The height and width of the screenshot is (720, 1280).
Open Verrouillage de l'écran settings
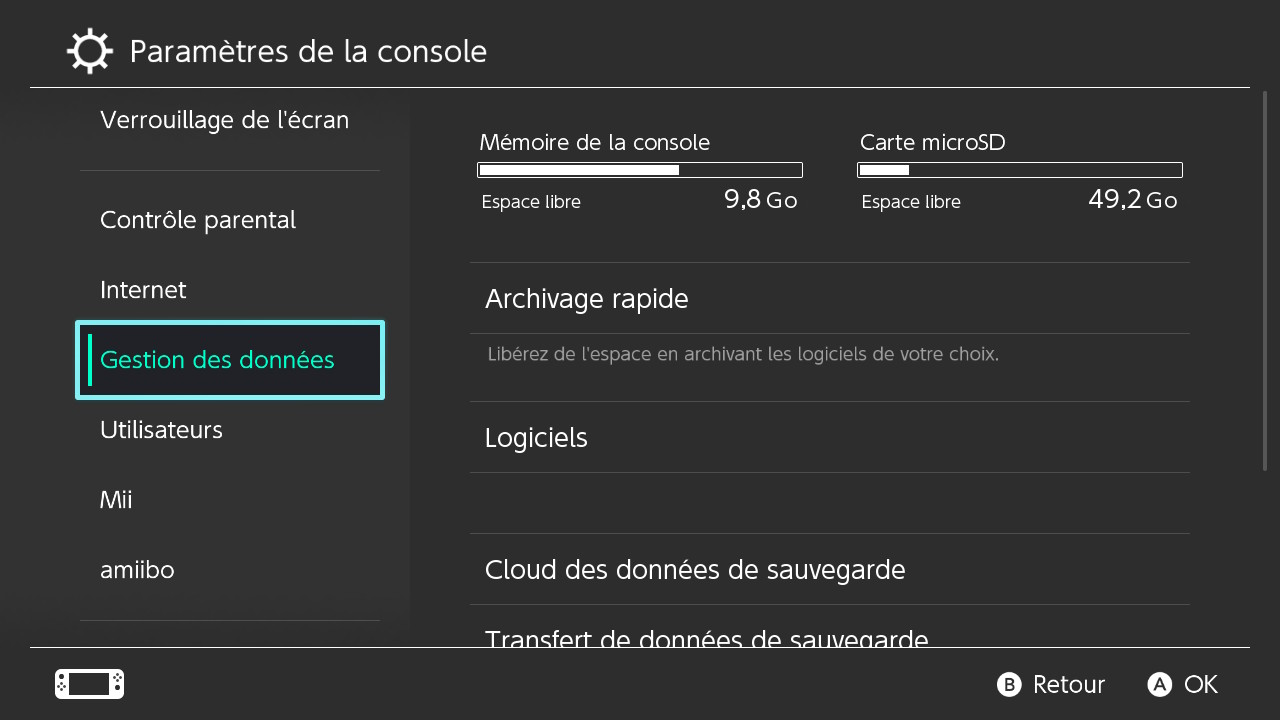pyautogui.click(x=224, y=120)
